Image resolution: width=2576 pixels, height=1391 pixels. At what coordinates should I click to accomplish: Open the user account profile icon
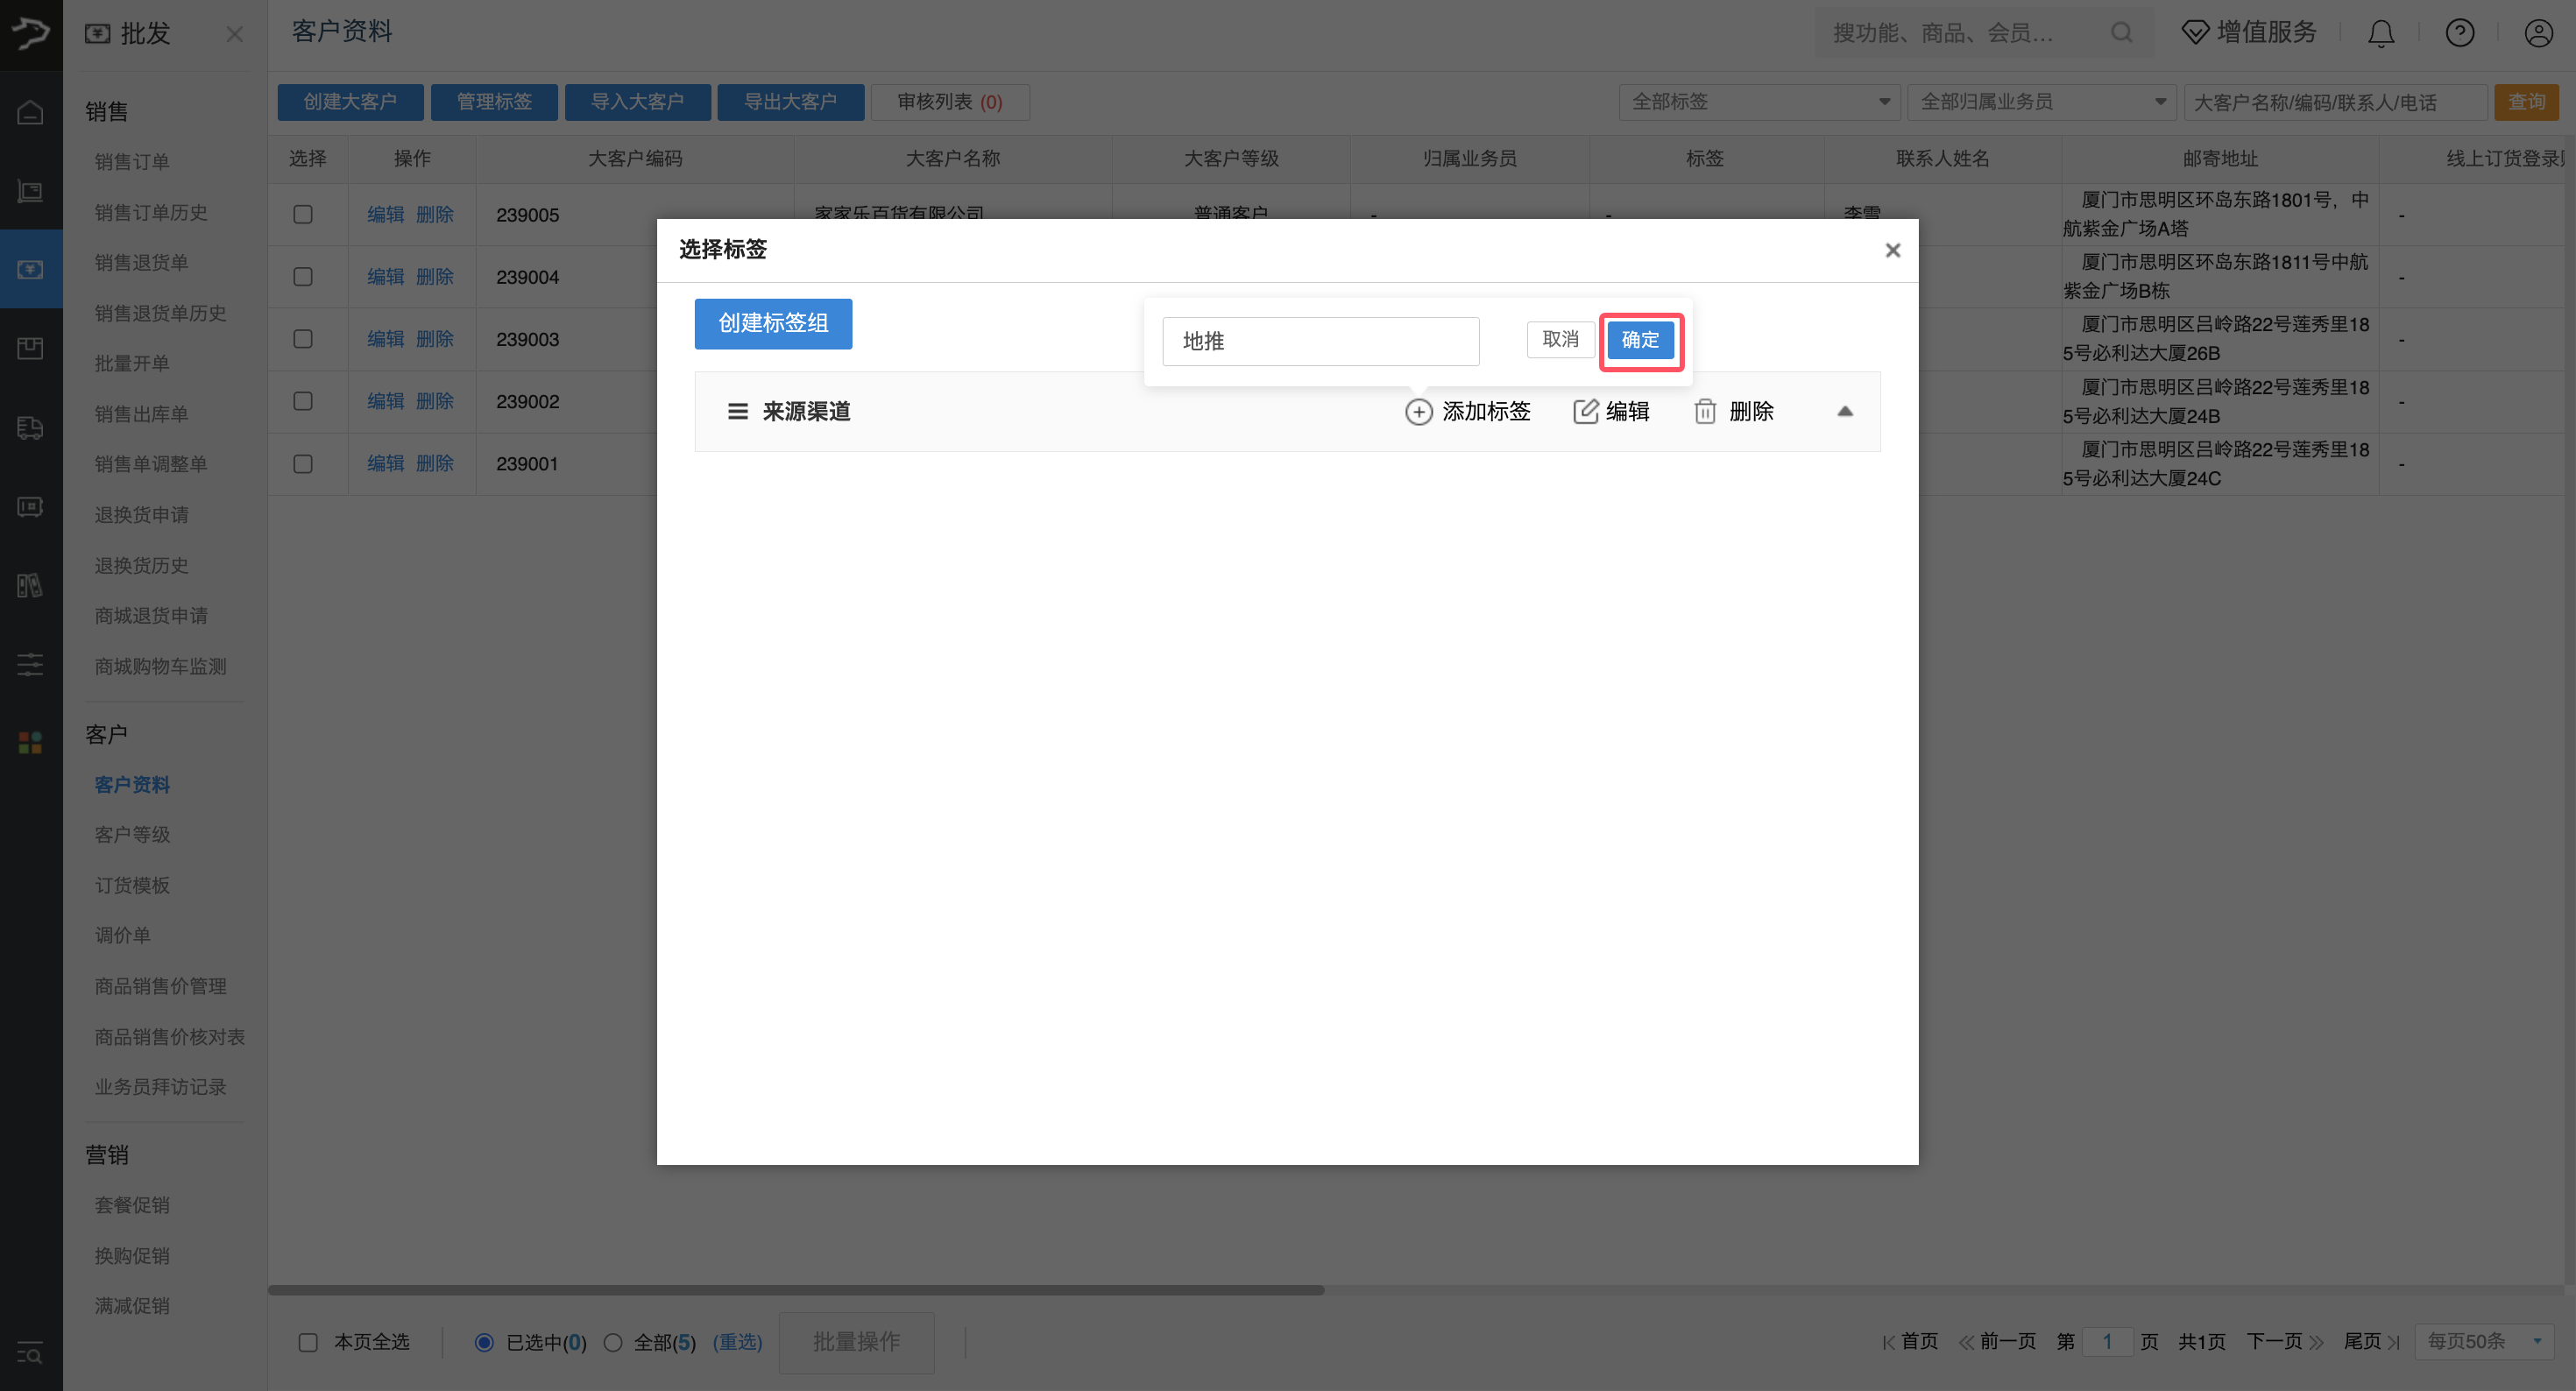(x=2538, y=34)
